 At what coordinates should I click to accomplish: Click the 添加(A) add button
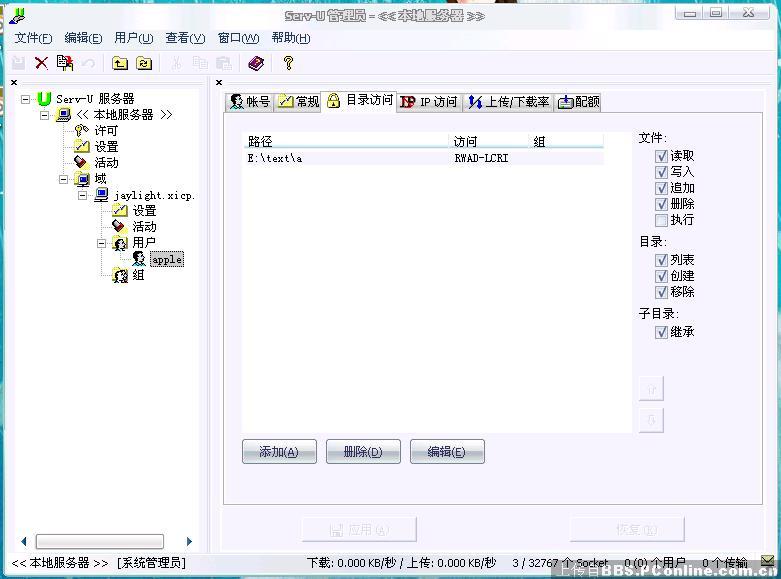coord(279,452)
